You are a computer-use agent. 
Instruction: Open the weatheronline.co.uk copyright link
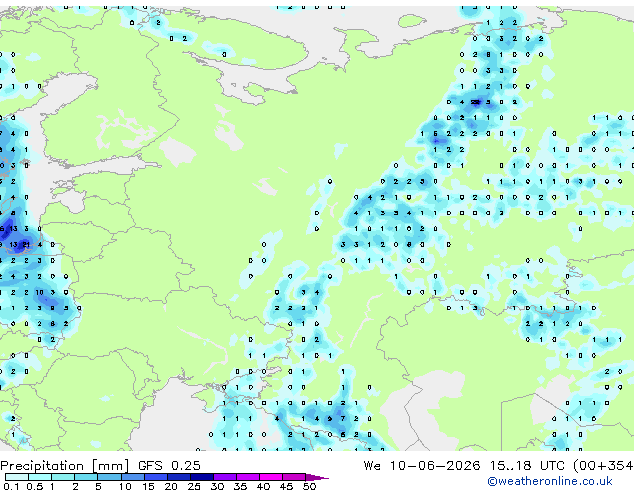549,481
